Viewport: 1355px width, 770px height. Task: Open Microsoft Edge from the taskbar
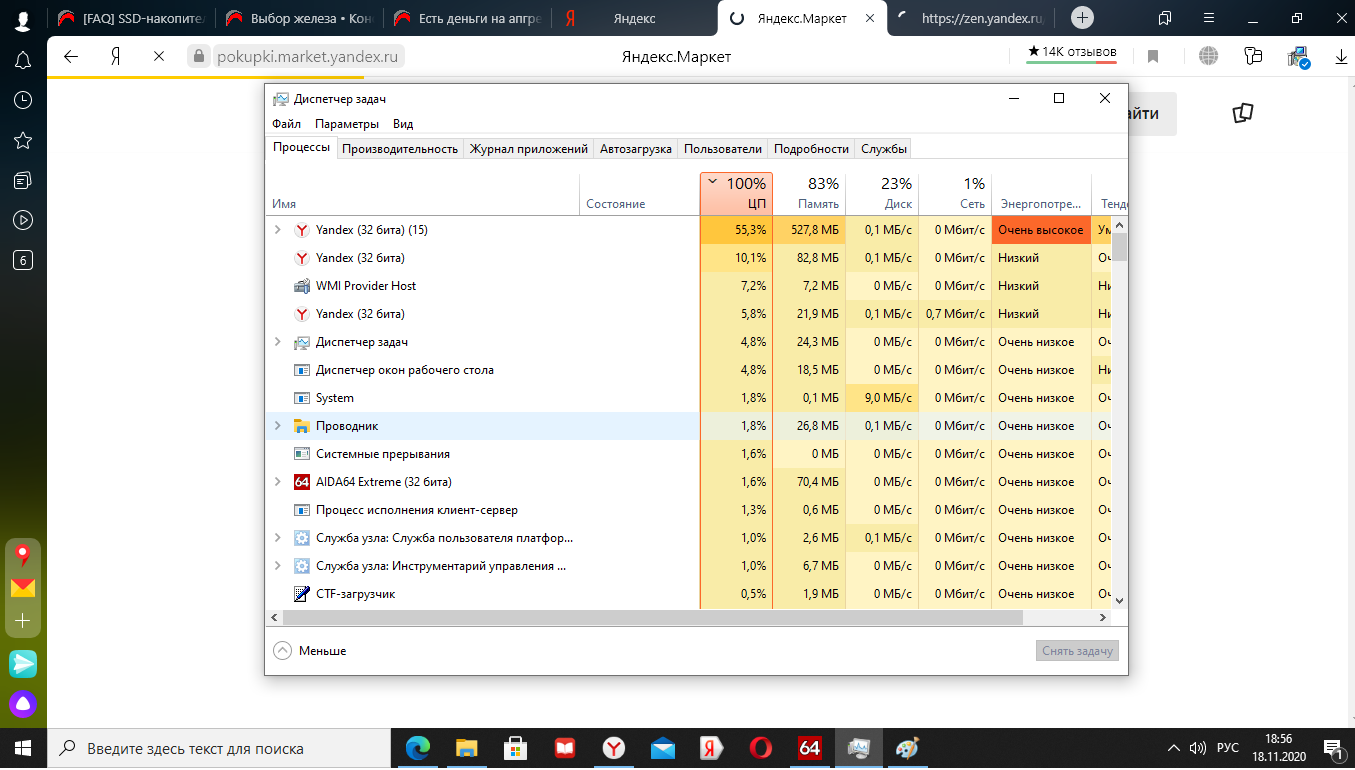(x=418, y=748)
